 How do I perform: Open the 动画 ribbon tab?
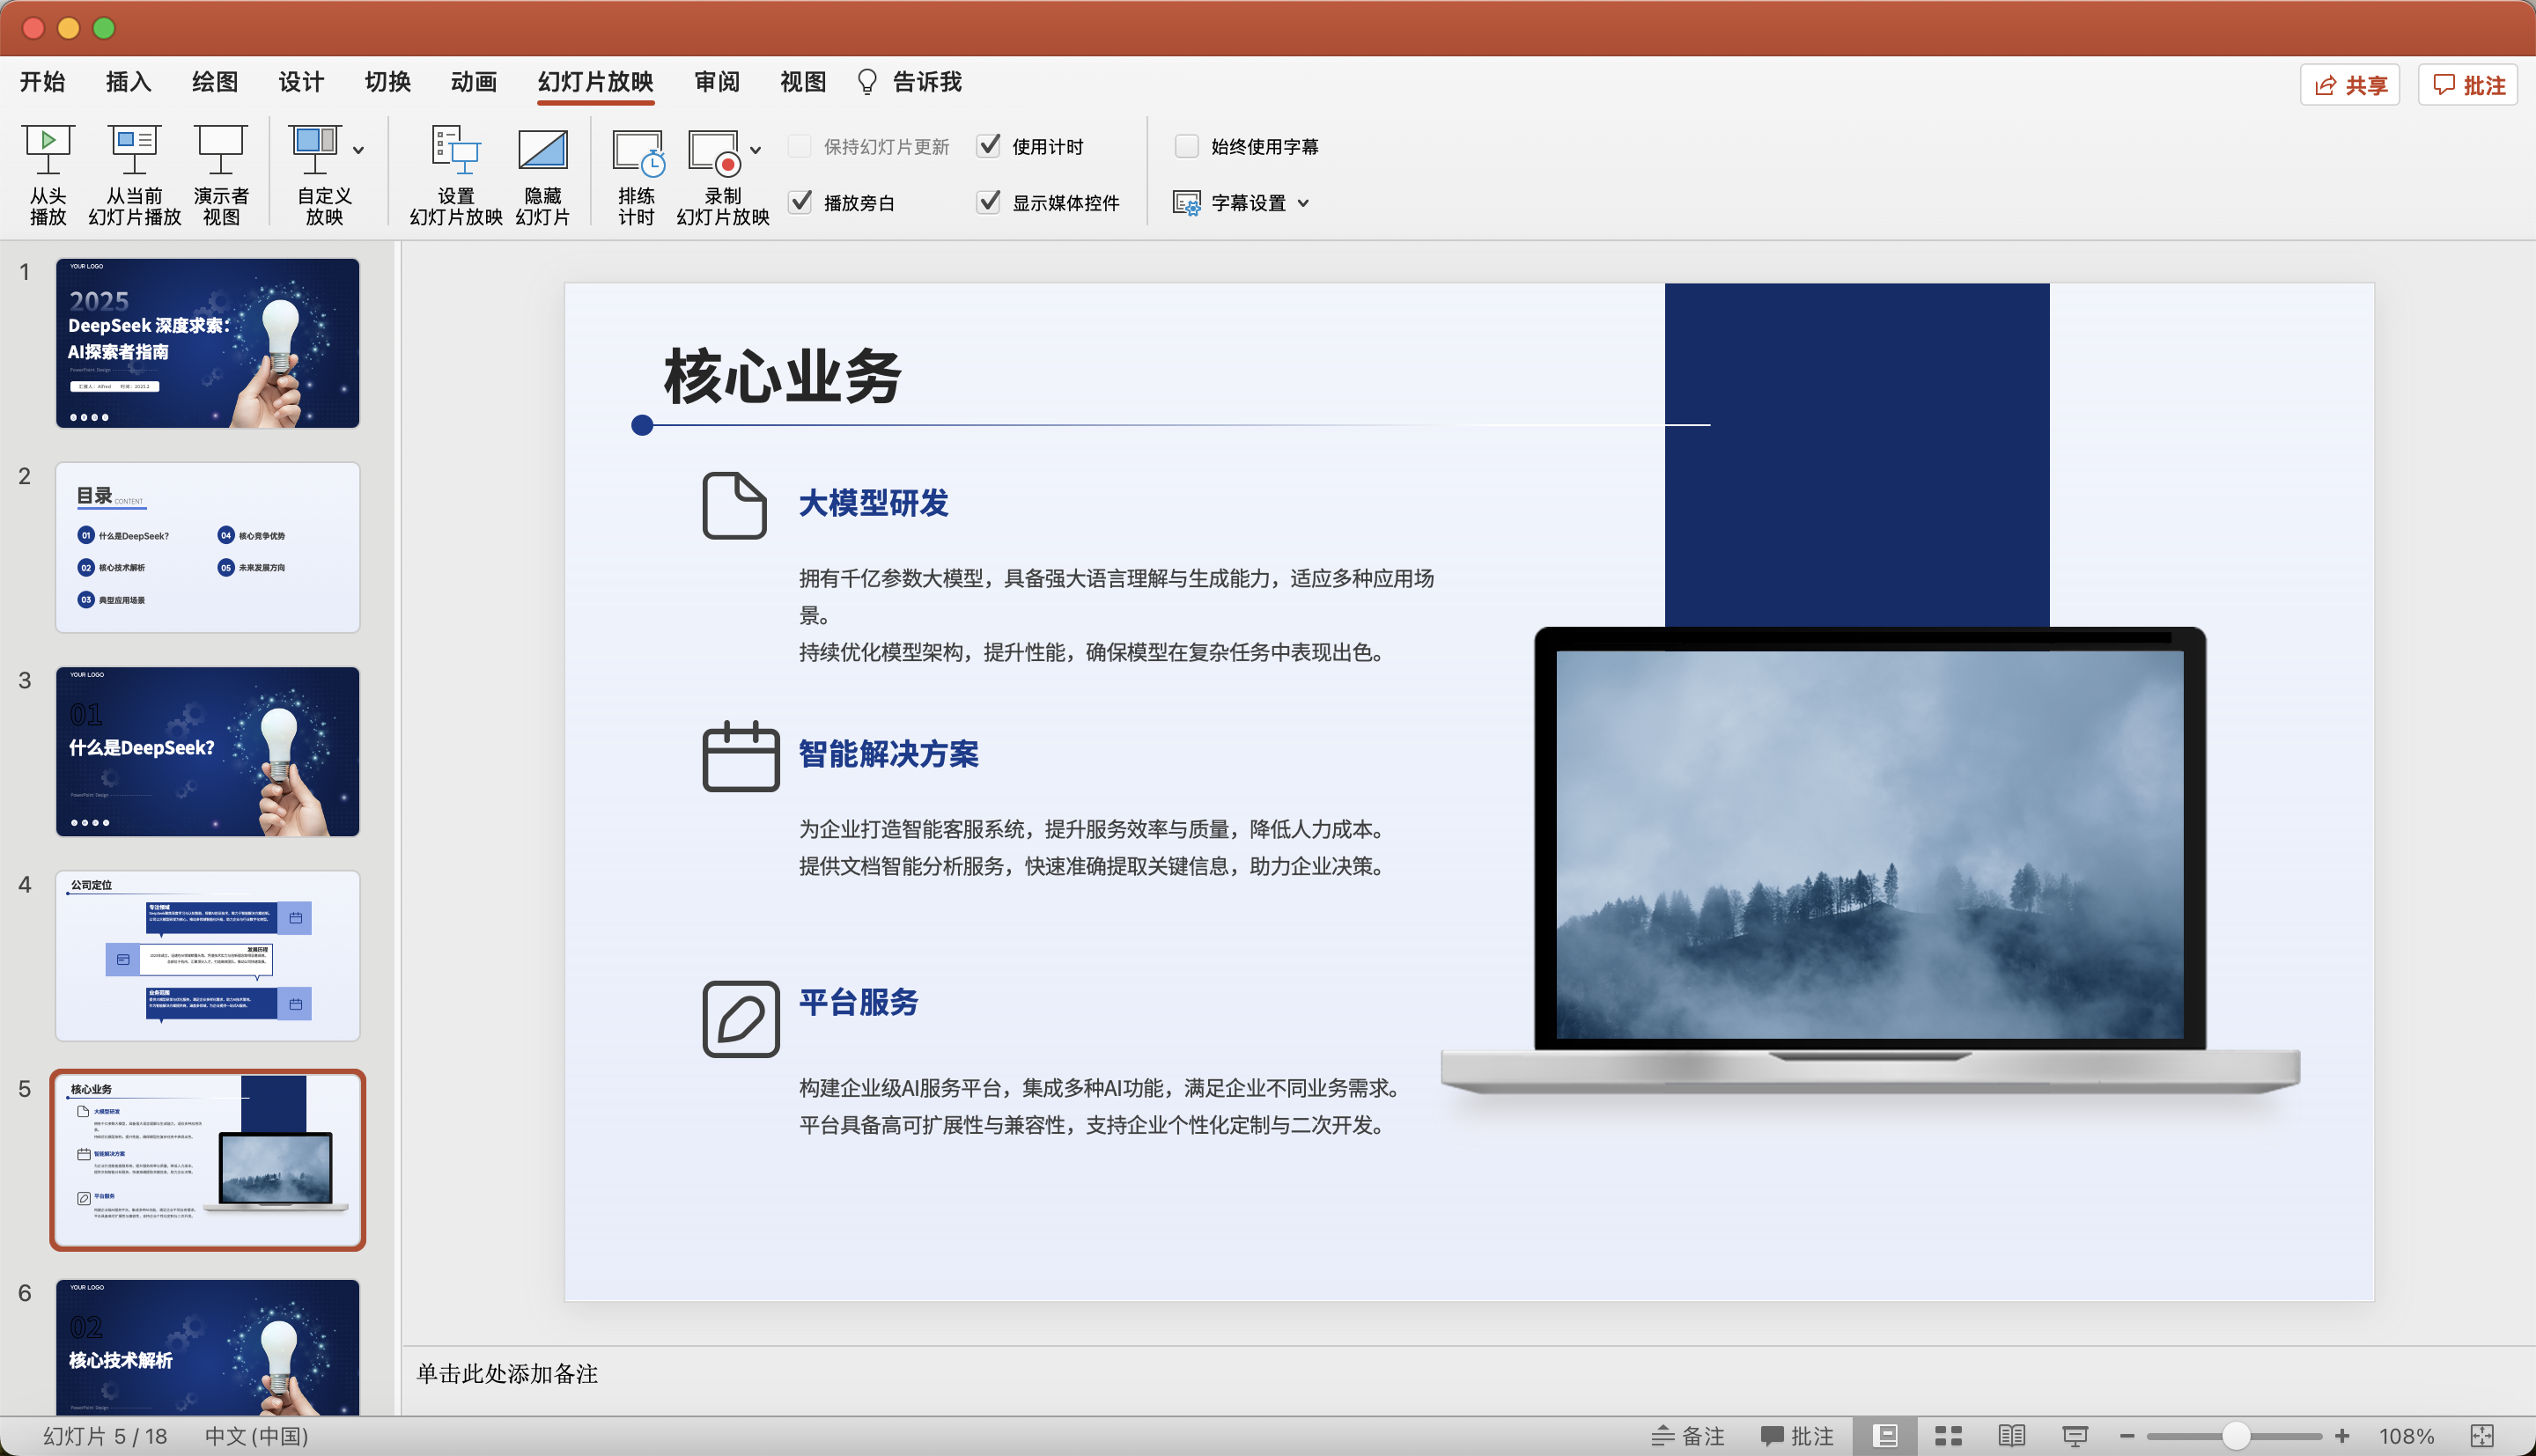[x=473, y=82]
